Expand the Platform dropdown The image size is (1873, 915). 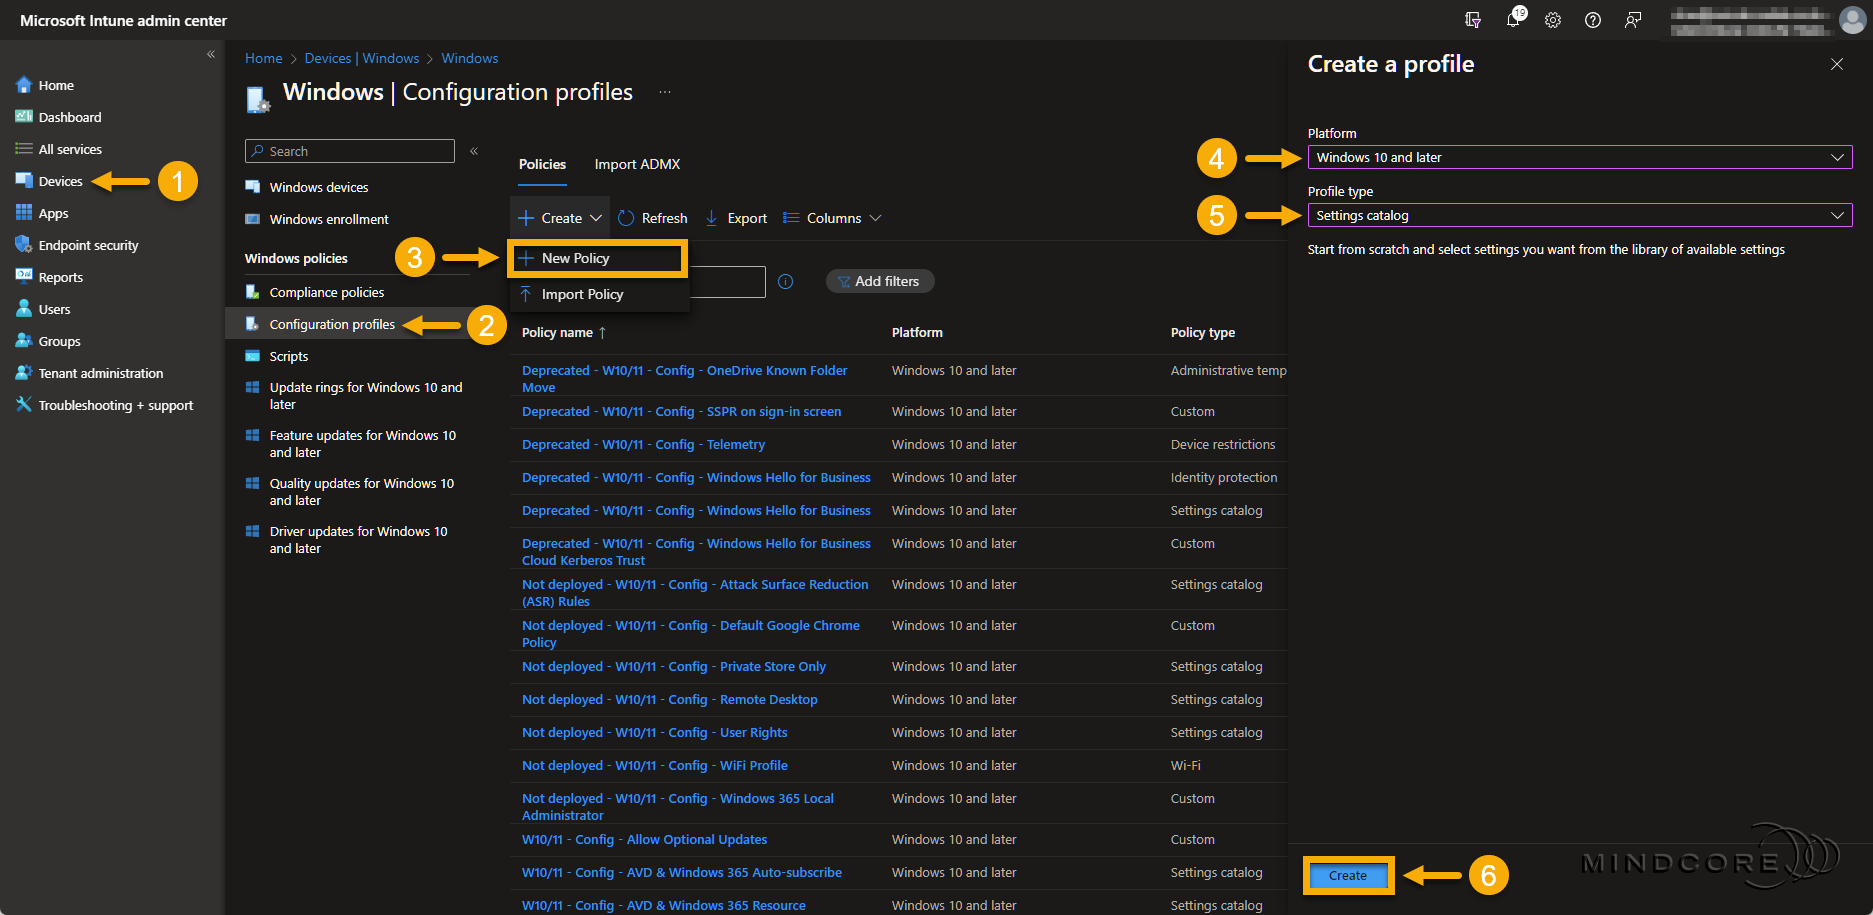click(1579, 158)
